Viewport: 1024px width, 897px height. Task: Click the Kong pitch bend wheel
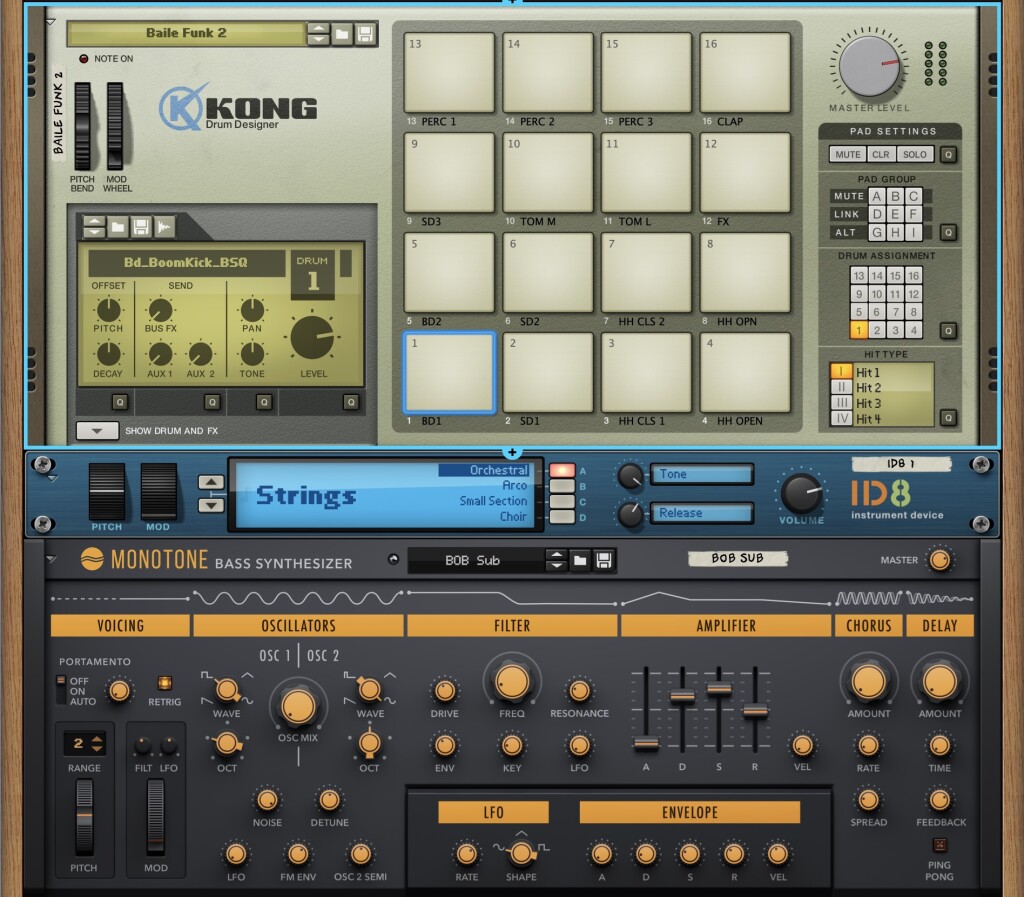[82, 126]
